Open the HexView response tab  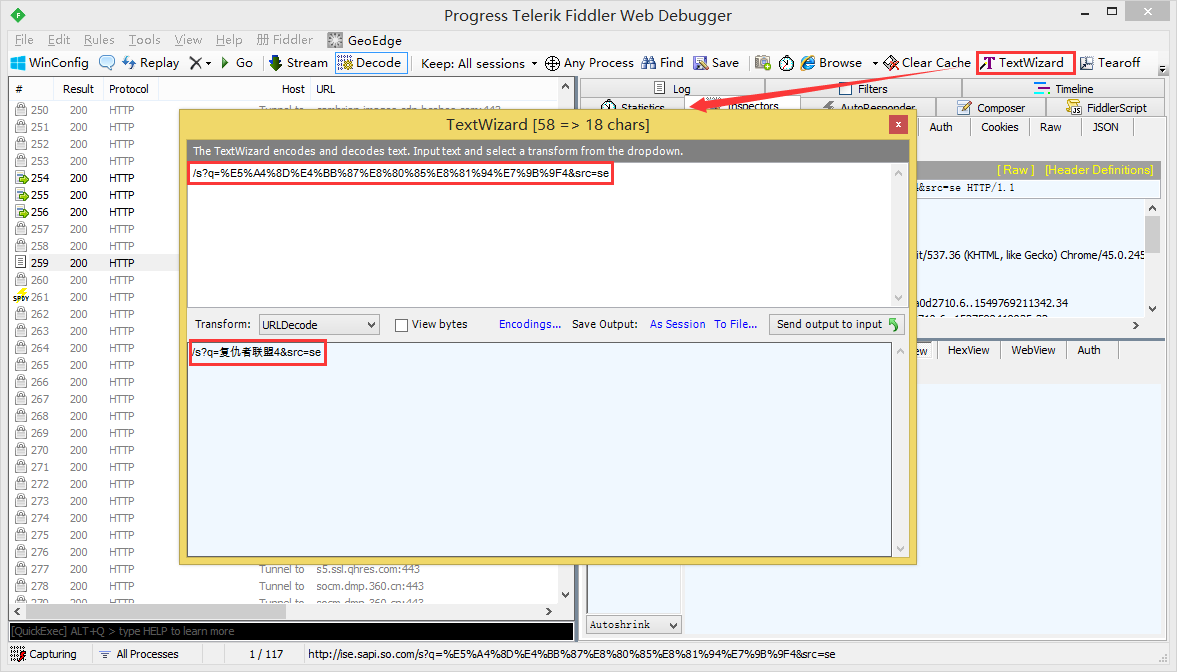(968, 350)
